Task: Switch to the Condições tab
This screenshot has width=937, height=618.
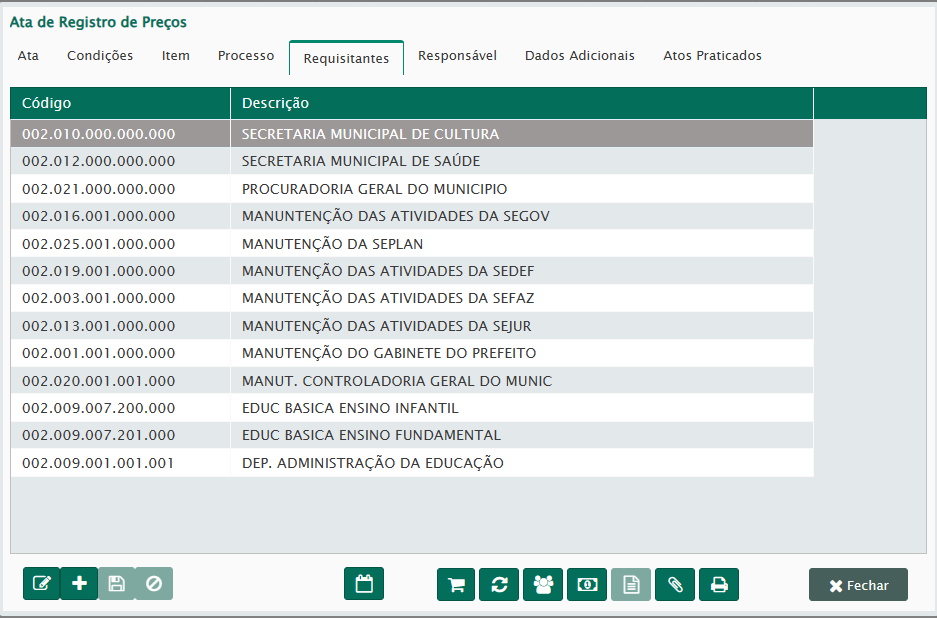Action: tap(100, 56)
